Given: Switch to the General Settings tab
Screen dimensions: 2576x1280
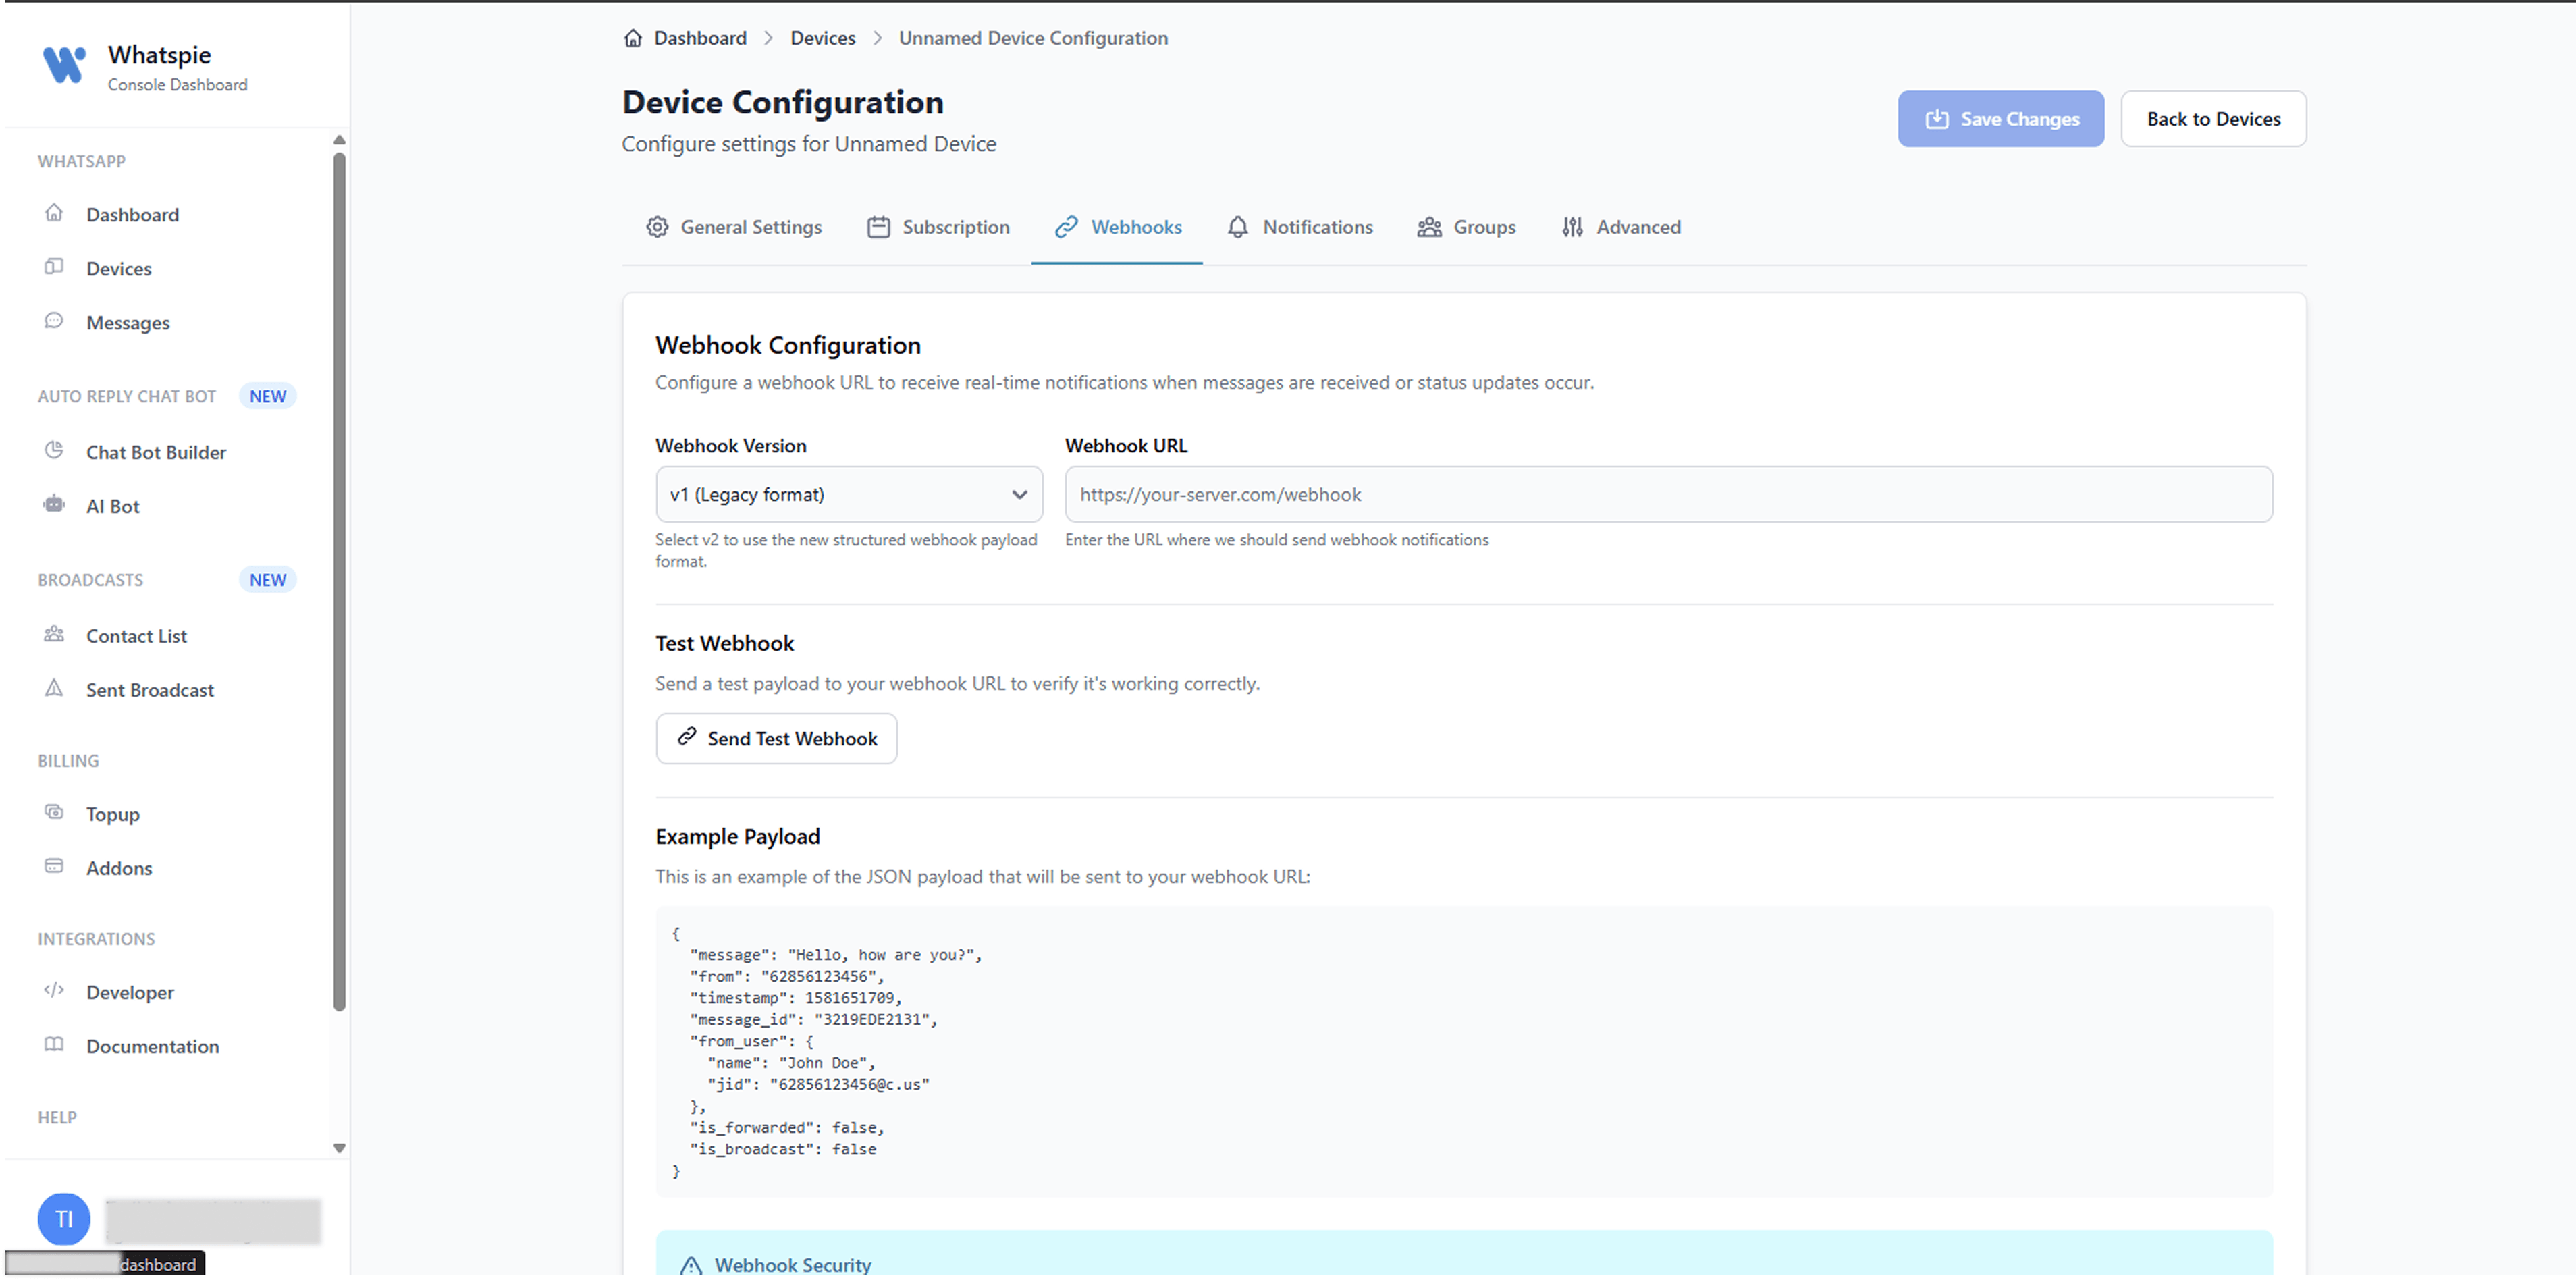Looking at the screenshot, I should (x=734, y=227).
